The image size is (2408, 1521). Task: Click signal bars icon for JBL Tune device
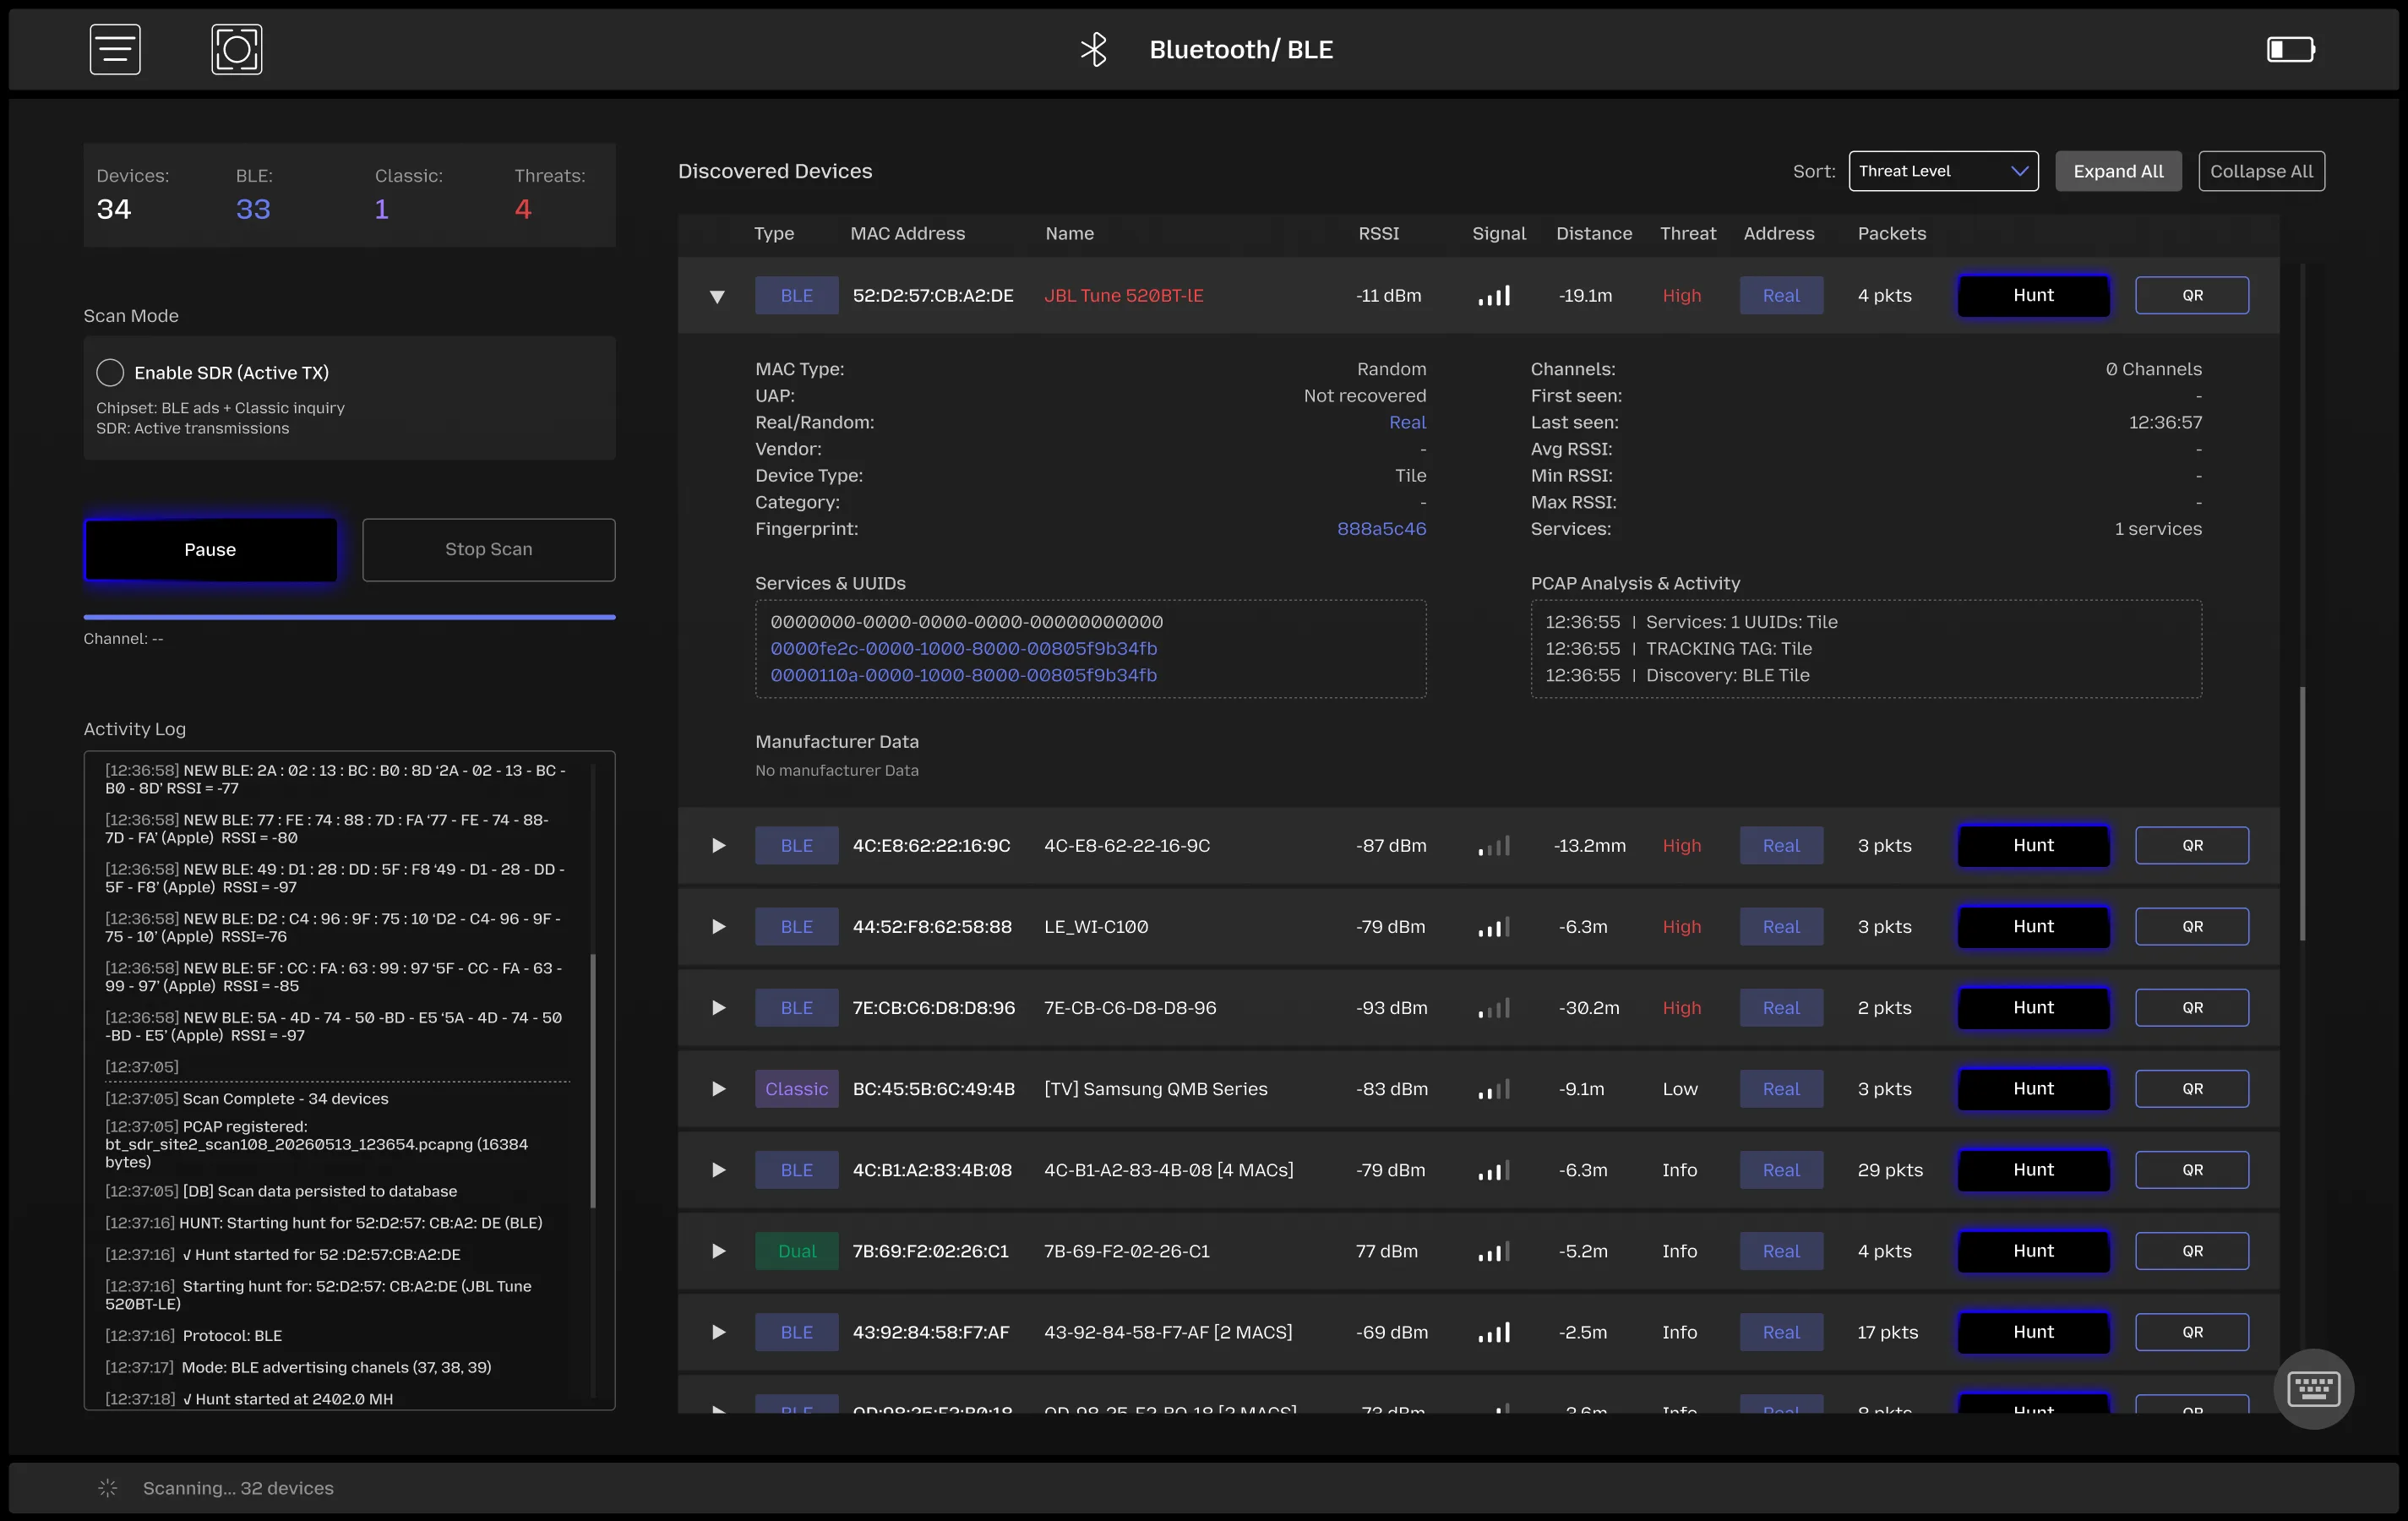click(1494, 295)
